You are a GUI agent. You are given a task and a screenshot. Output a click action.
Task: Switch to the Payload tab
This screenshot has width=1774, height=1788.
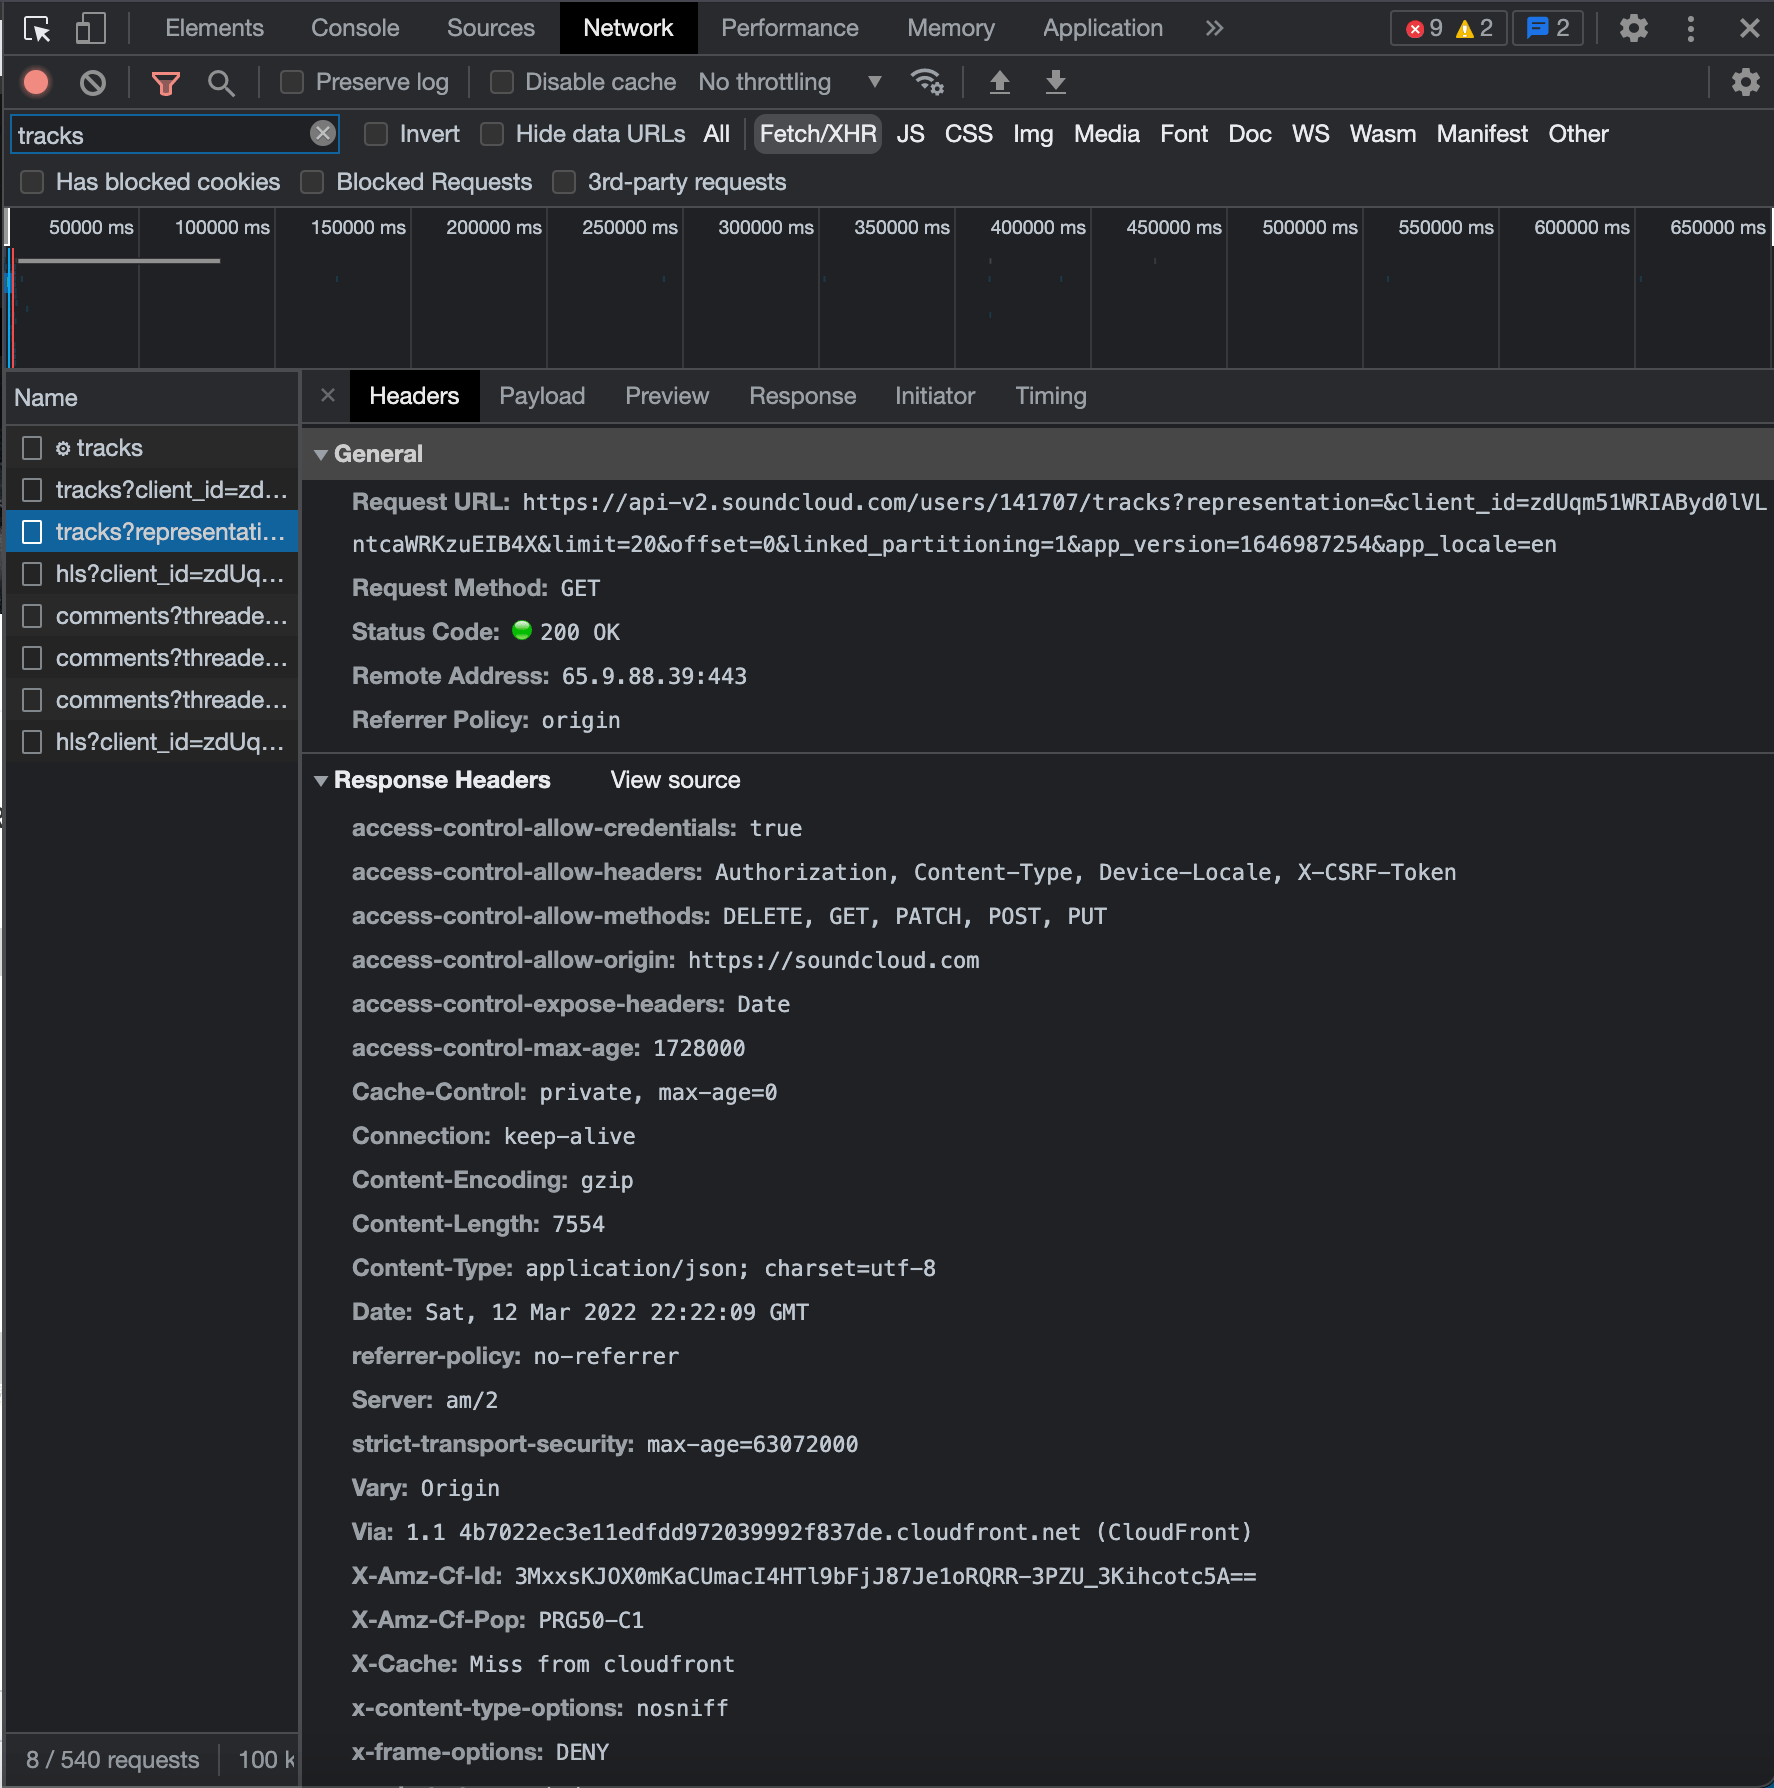[542, 396]
